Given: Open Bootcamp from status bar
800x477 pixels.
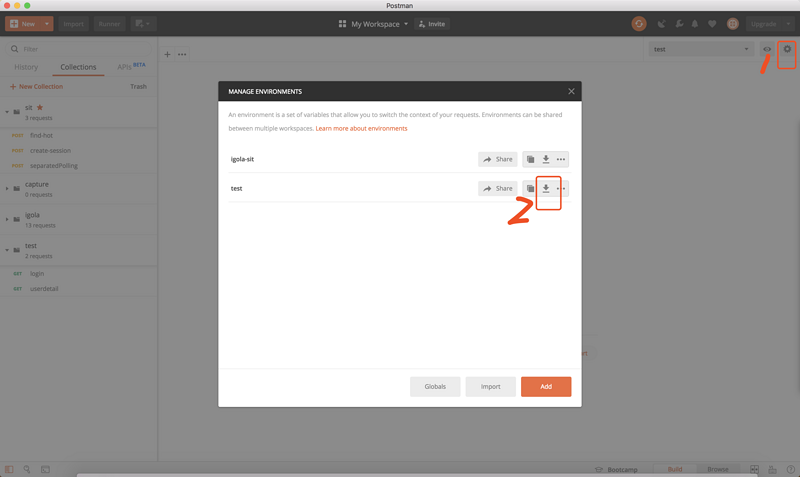Looking at the screenshot, I should tap(616, 469).
